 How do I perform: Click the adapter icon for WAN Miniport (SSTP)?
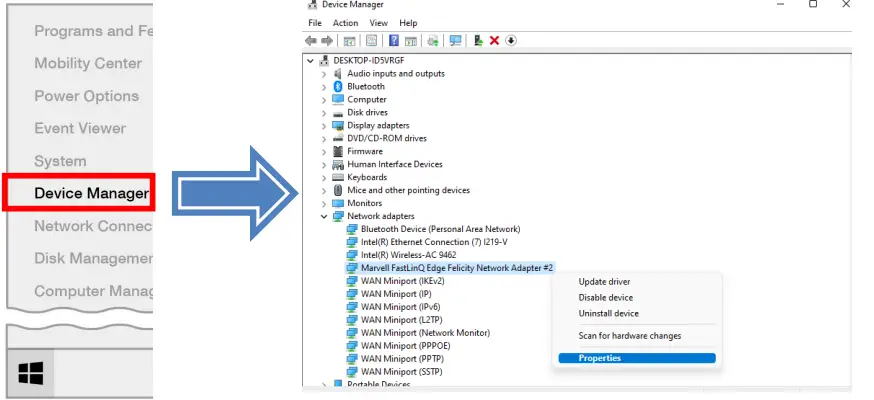pos(351,372)
